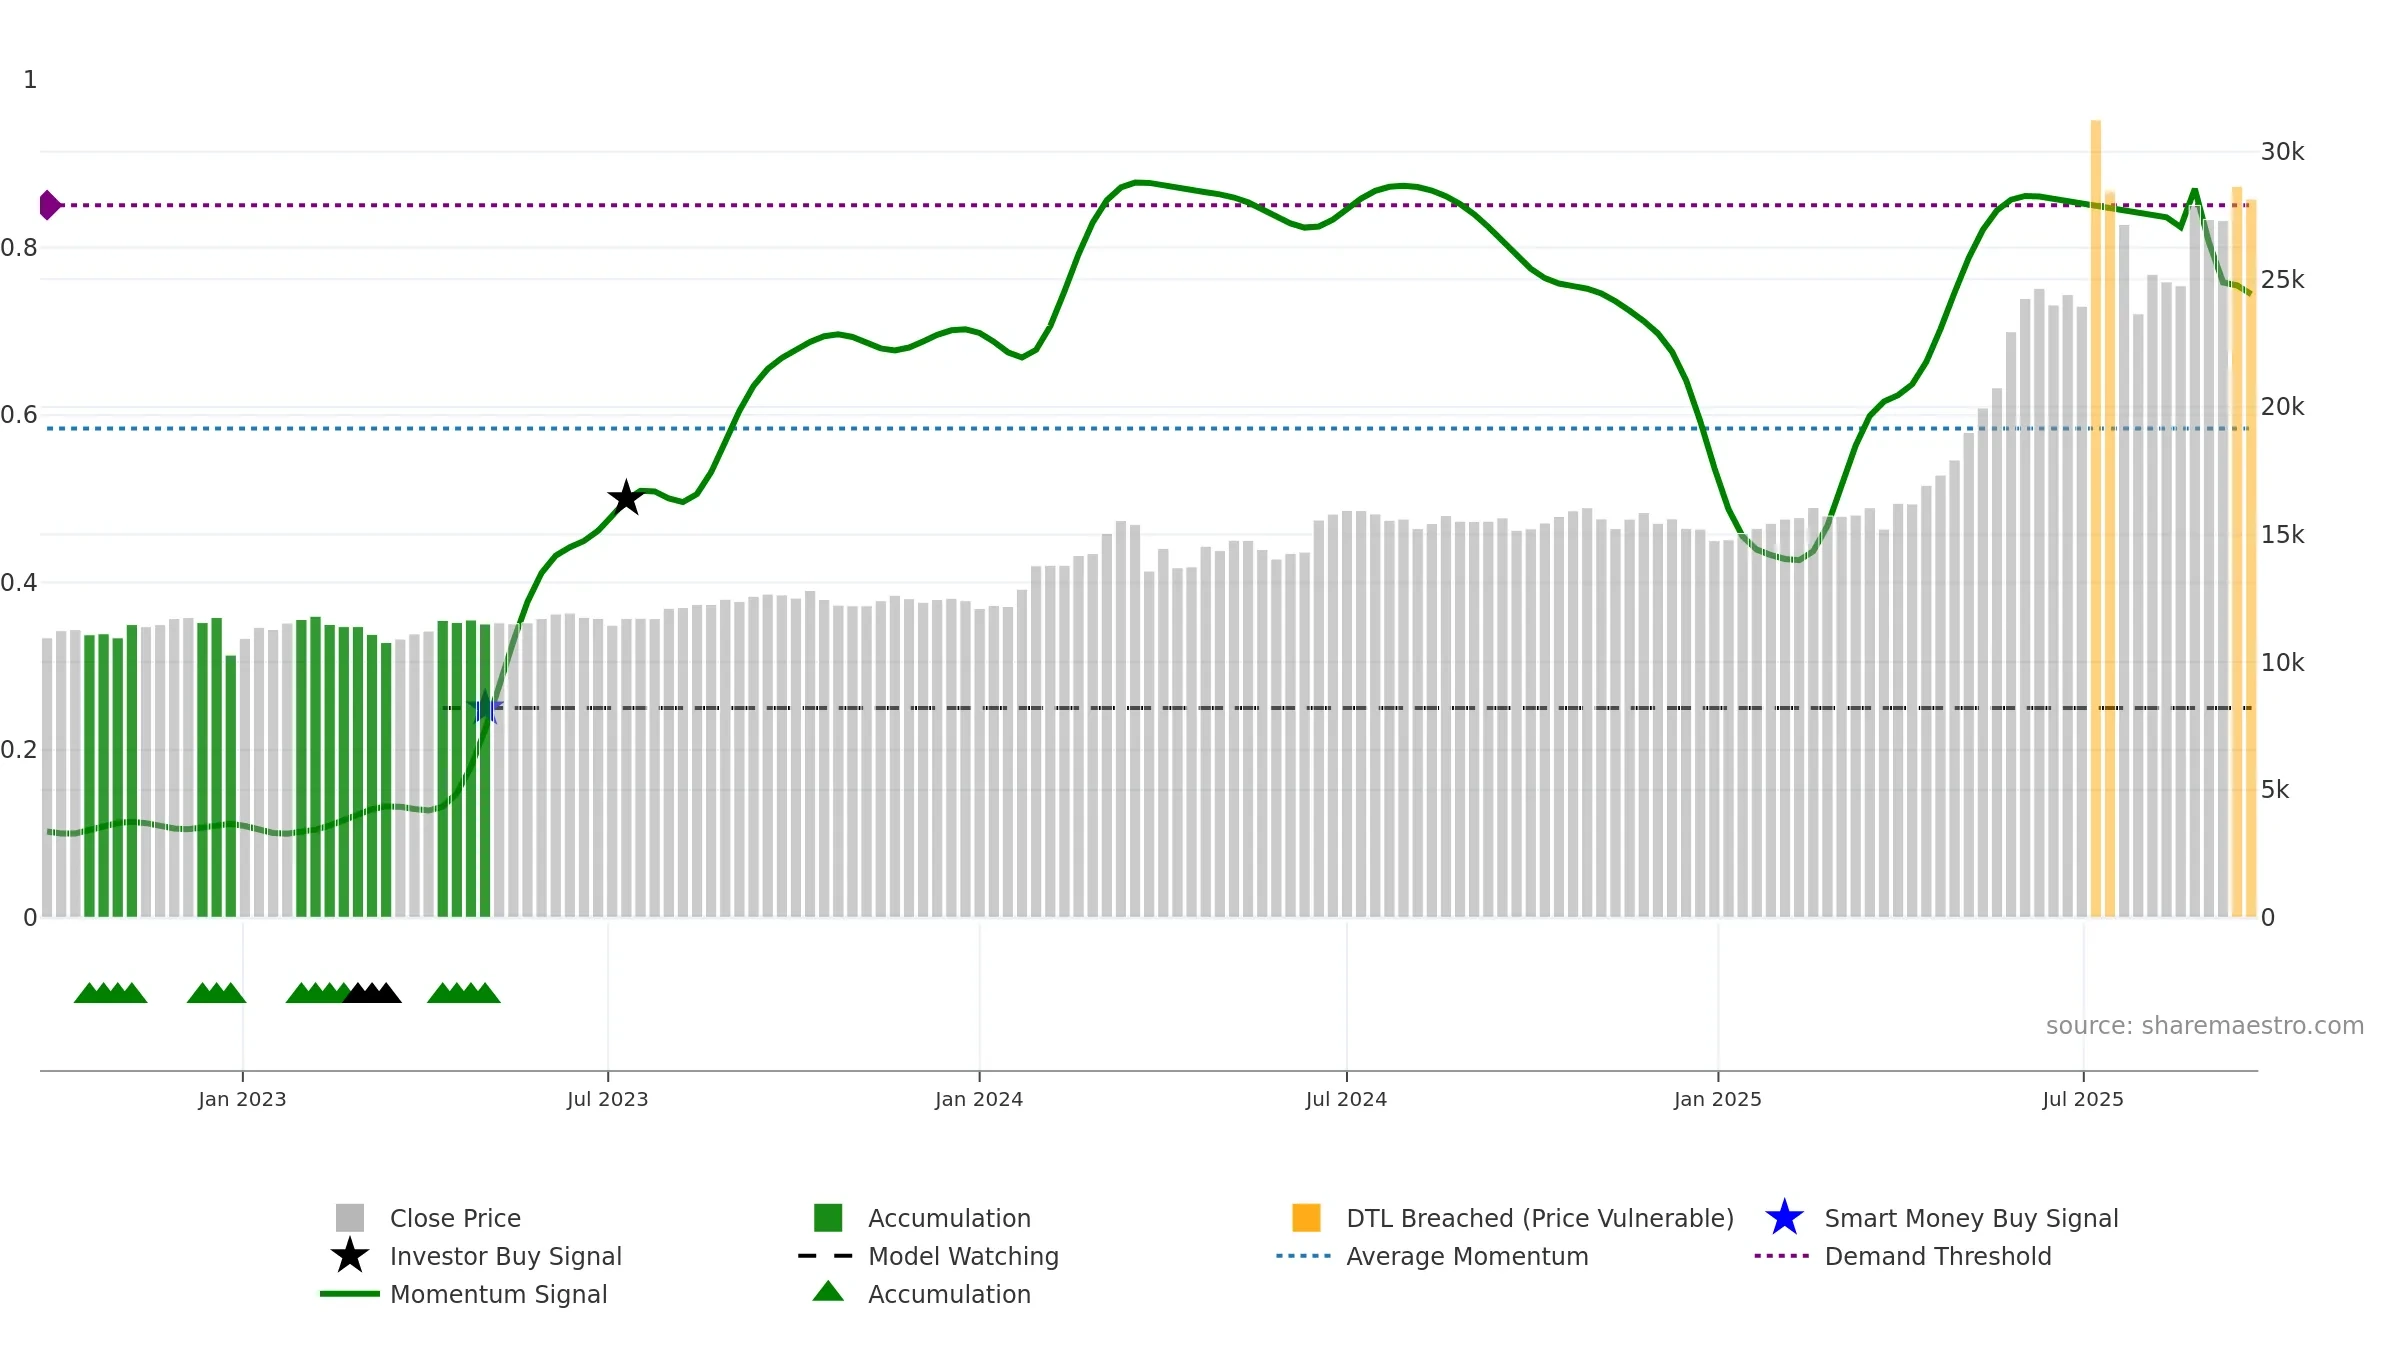Toggle the Average Momentum legend label
This screenshot has width=2400, height=1350.
pos(1467,1256)
